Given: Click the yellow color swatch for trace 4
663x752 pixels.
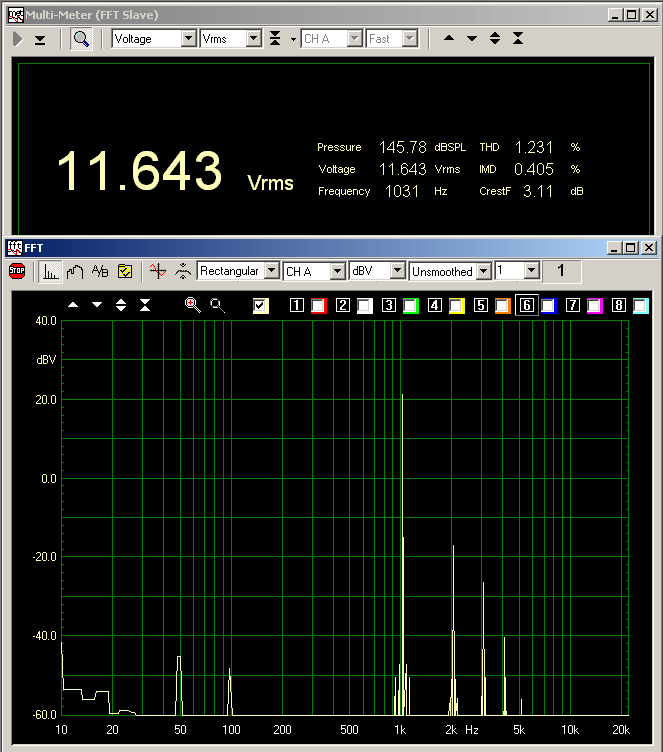Looking at the screenshot, I should click(457, 306).
